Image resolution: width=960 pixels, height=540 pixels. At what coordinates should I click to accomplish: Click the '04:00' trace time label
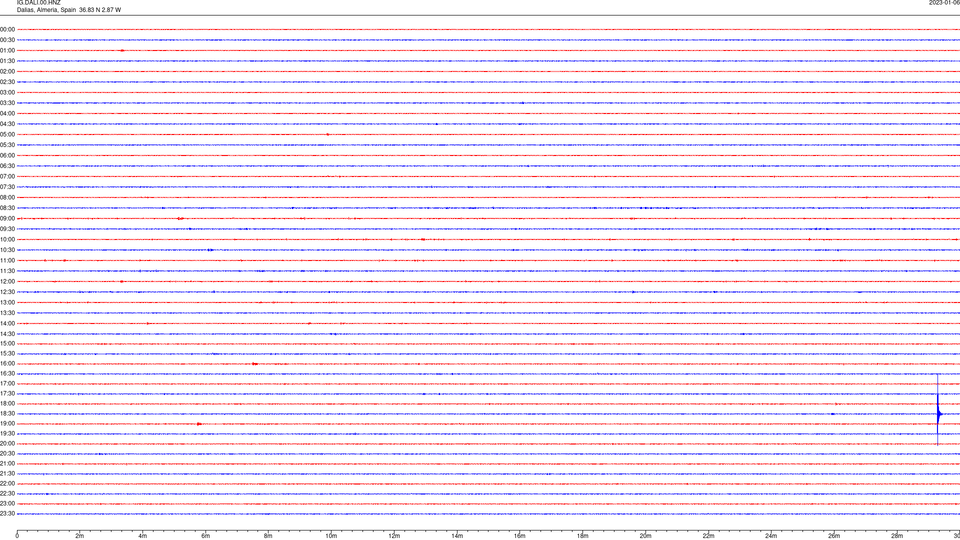click(7, 113)
